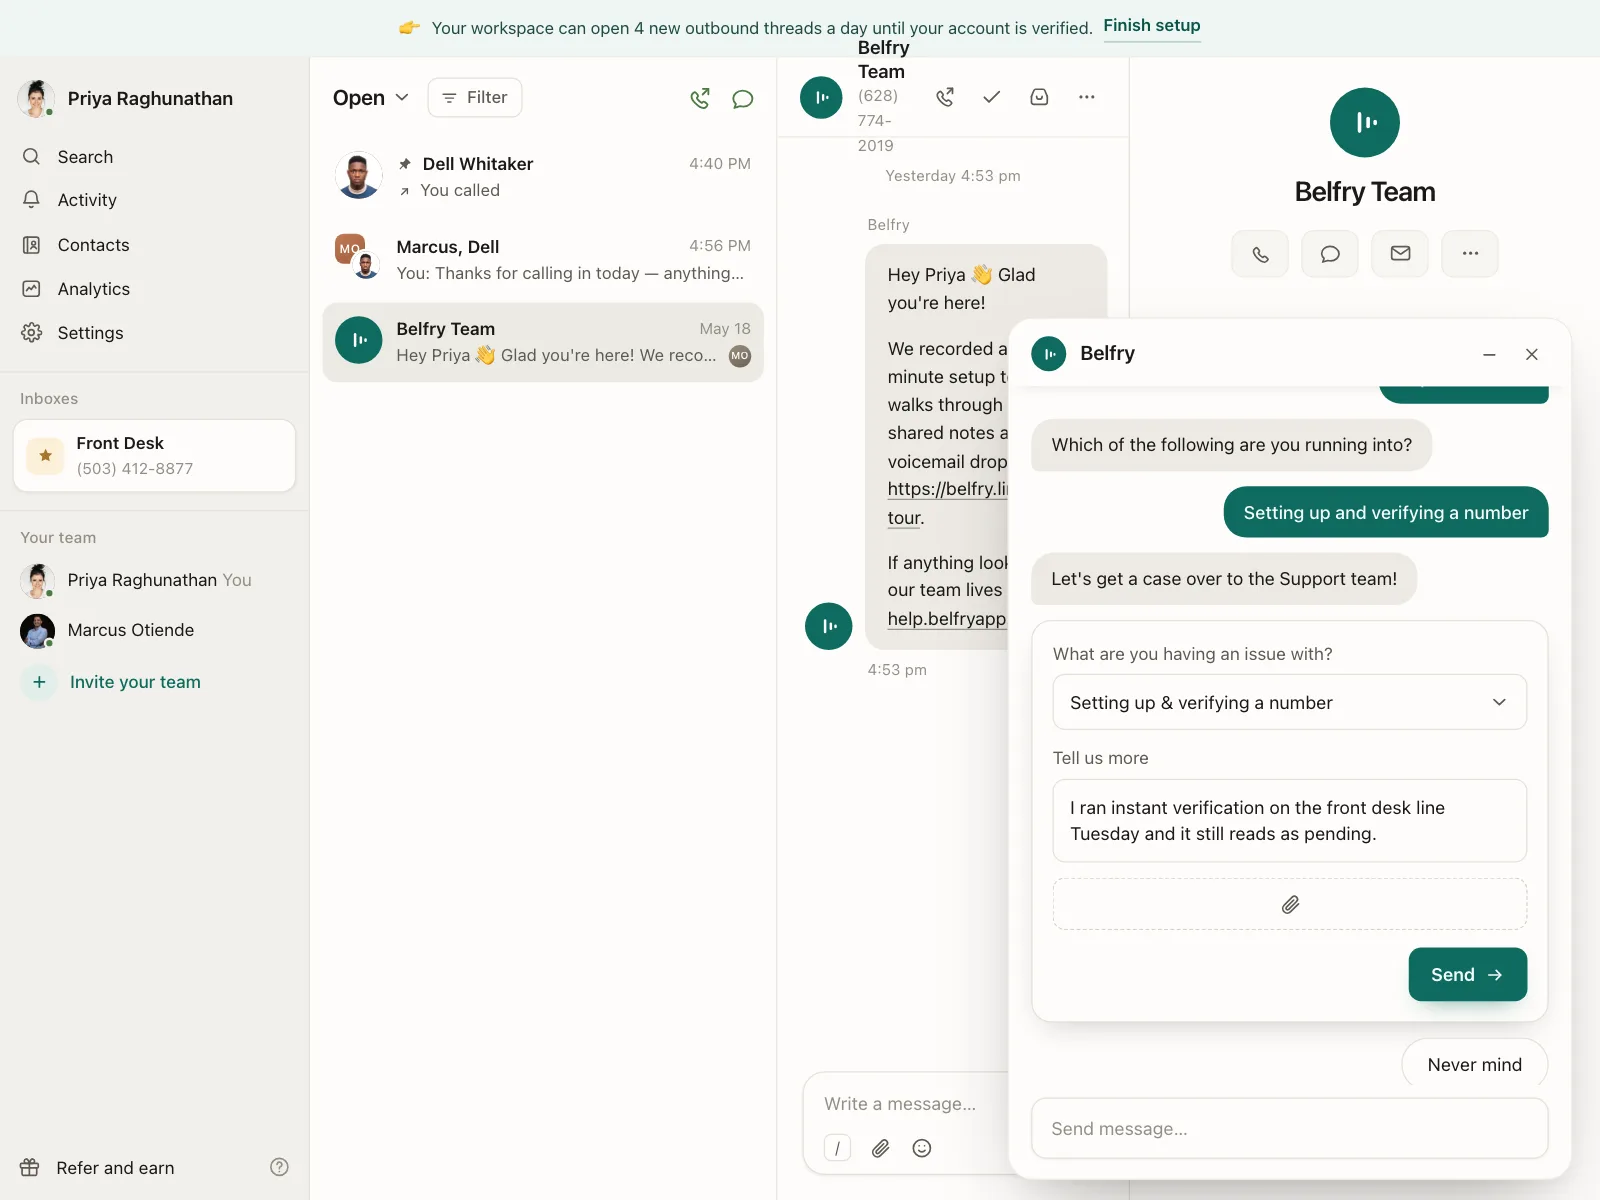Open Refer and earn
Viewport: 1600px width, 1200px height.
[98, 1168]
